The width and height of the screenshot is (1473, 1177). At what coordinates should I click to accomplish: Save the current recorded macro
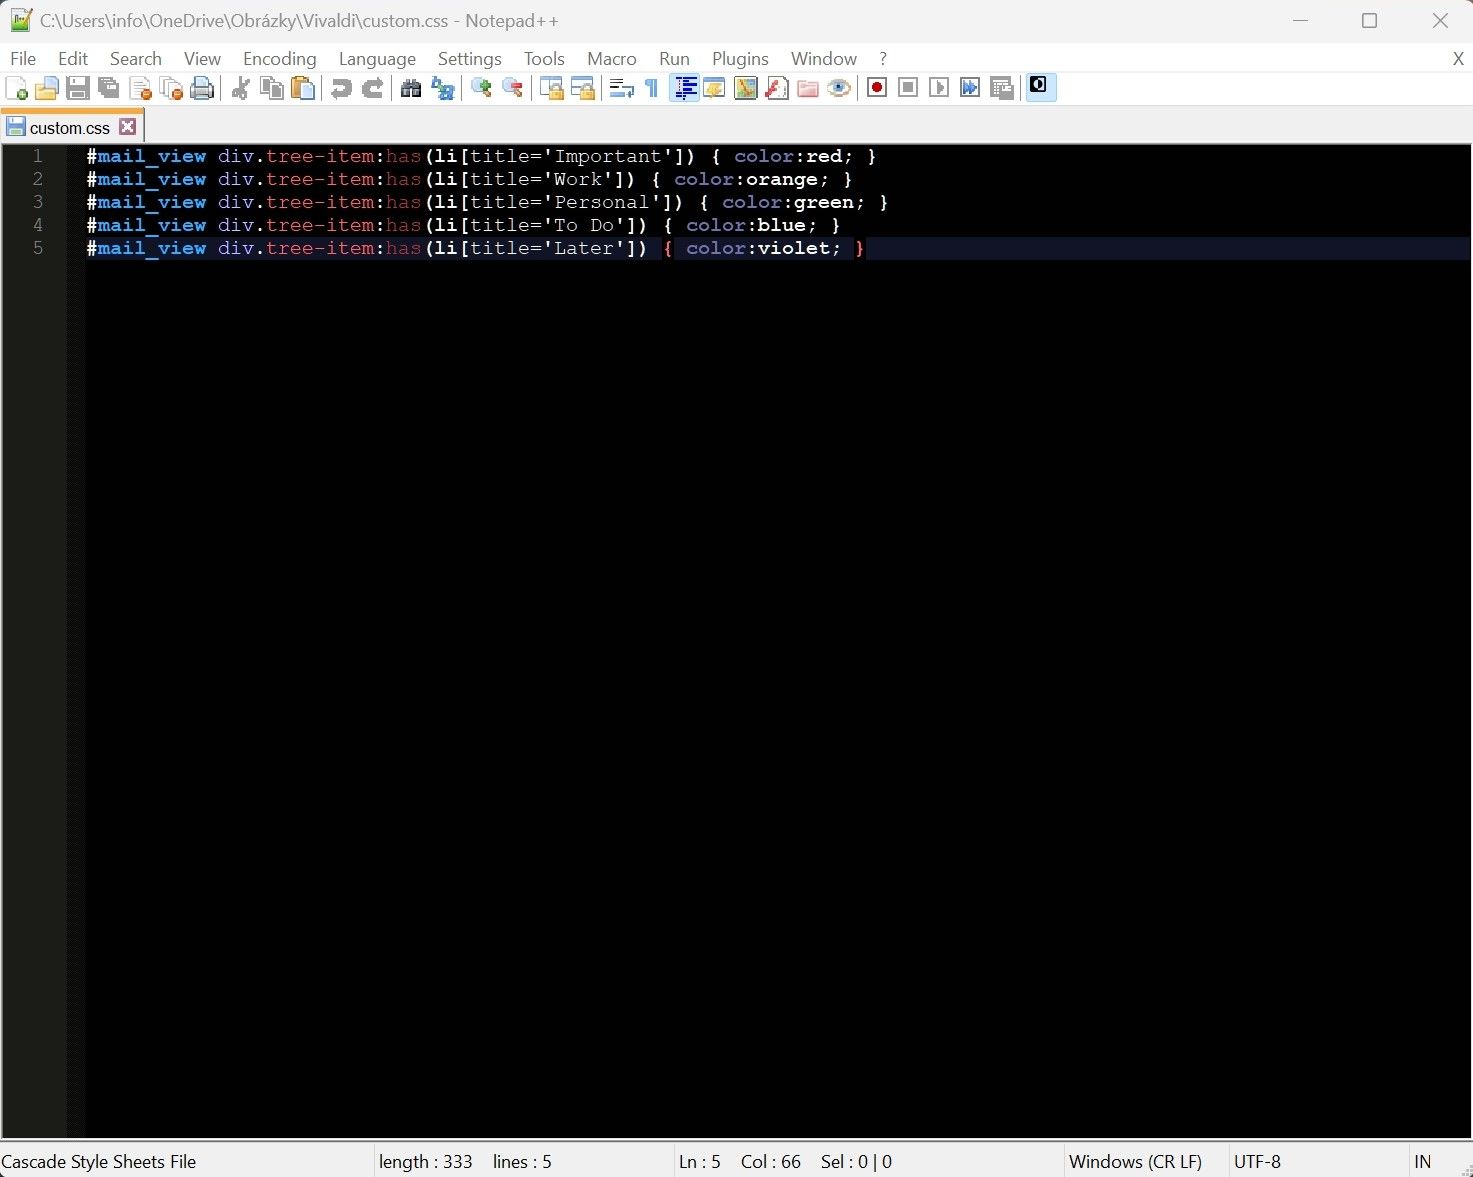[x=1001, y=88]
